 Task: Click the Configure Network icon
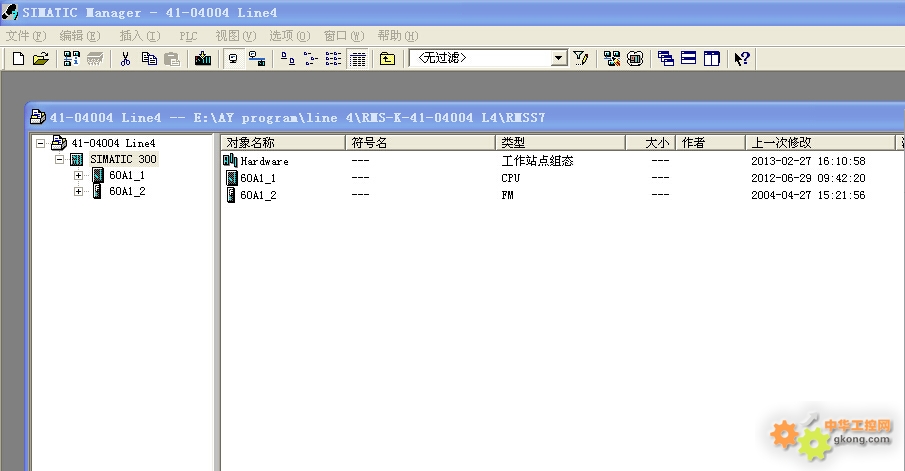pyautogui.click(x=612, y=58)
